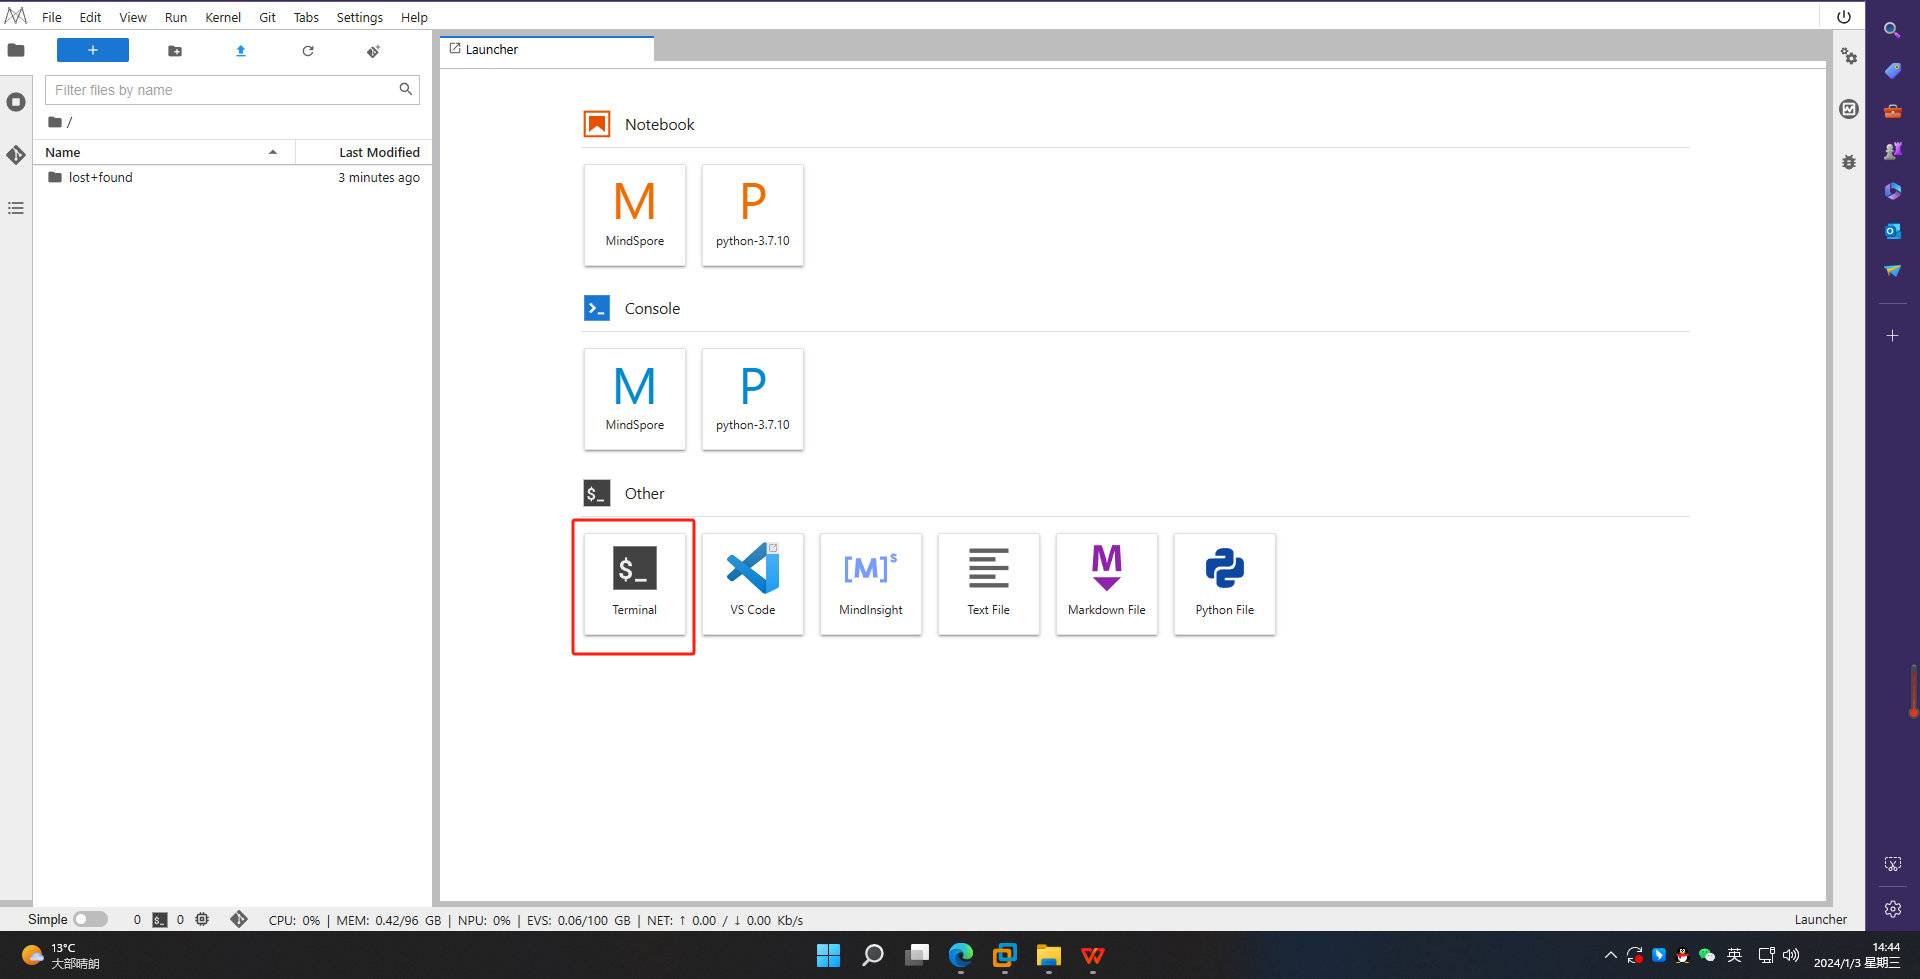Click the root folder breadcrumb
Image resolution: width=1920 pixels, height=979 pixels.
tap(55, 122)
